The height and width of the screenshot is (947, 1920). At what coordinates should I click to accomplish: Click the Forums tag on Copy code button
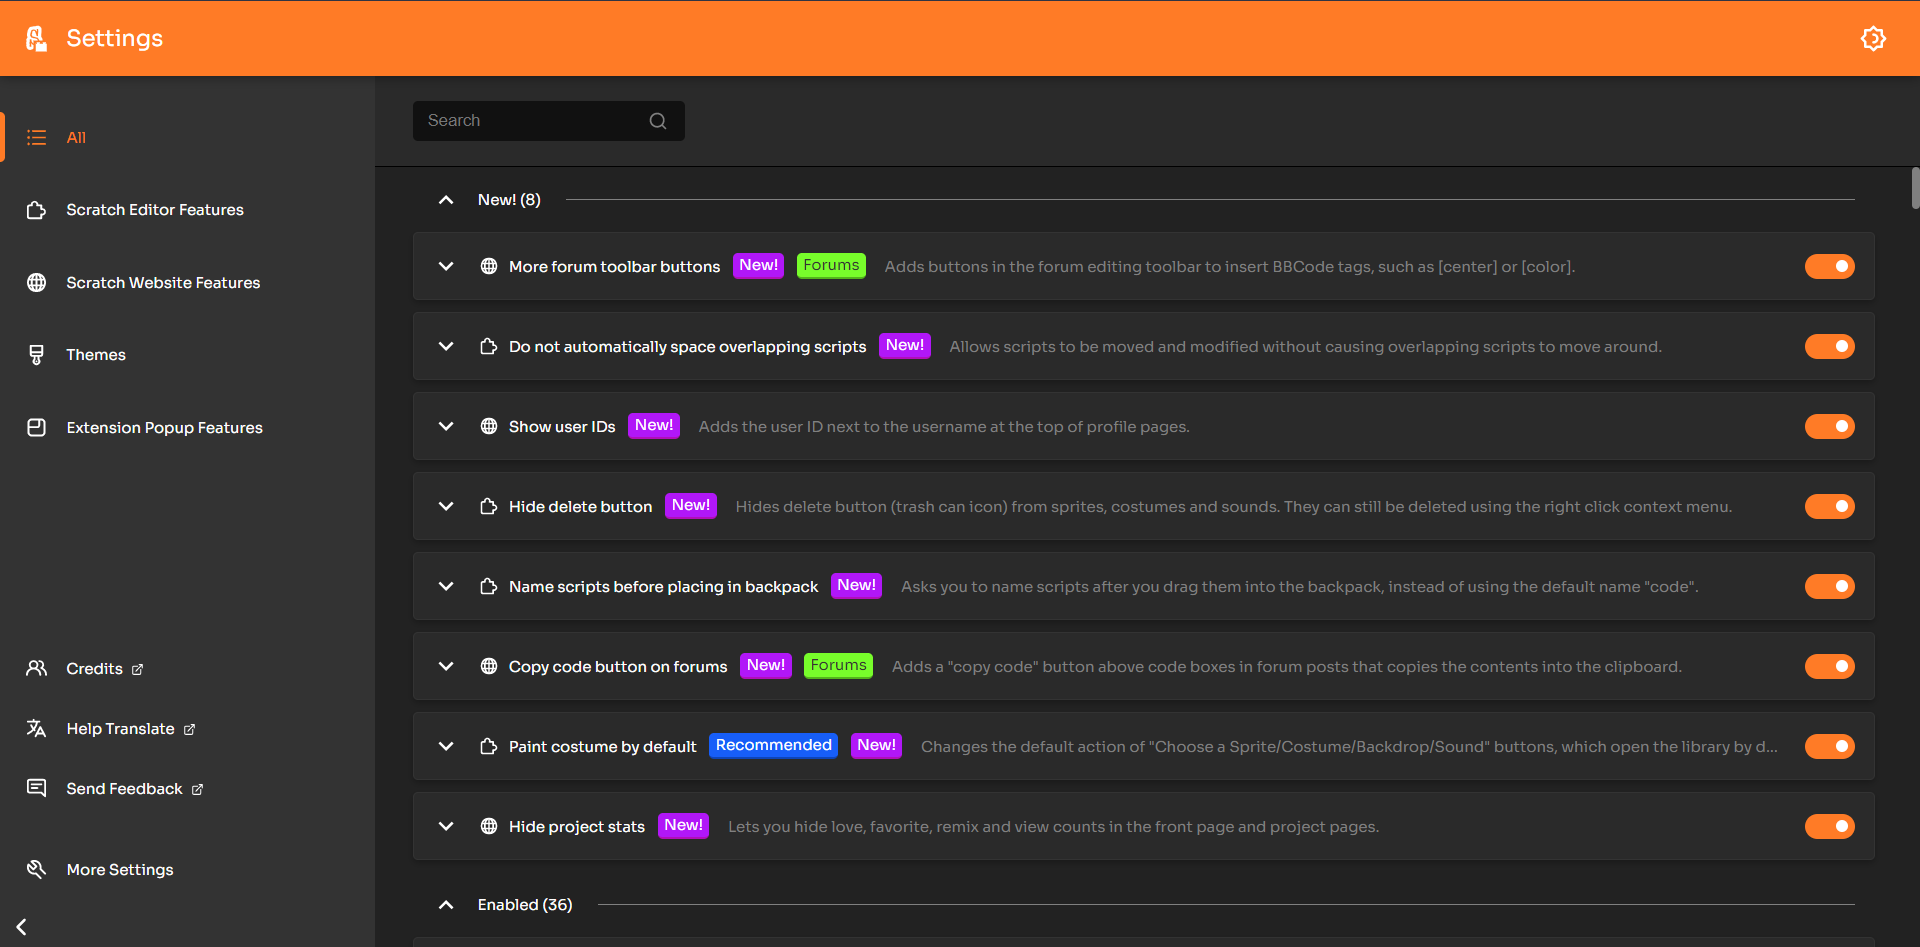coord(838,665)
